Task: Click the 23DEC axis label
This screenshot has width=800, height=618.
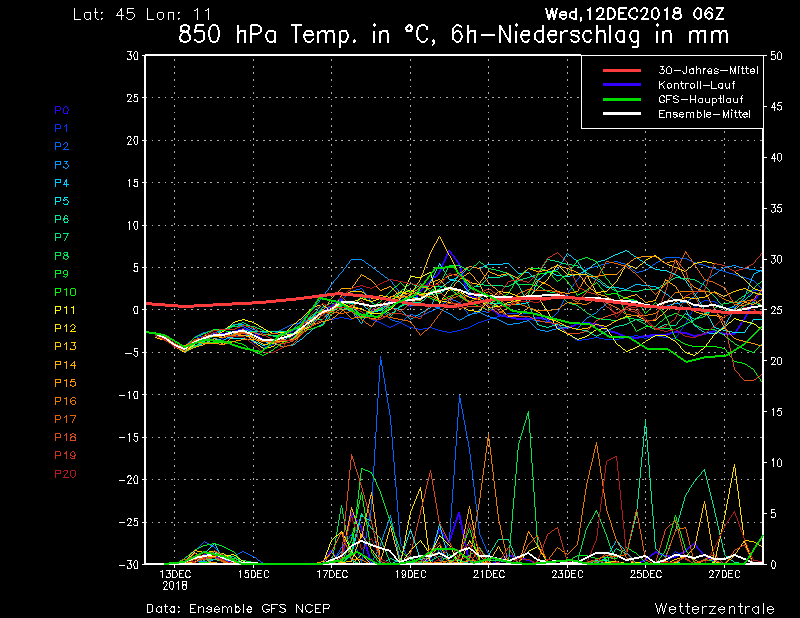Action: 567,574
